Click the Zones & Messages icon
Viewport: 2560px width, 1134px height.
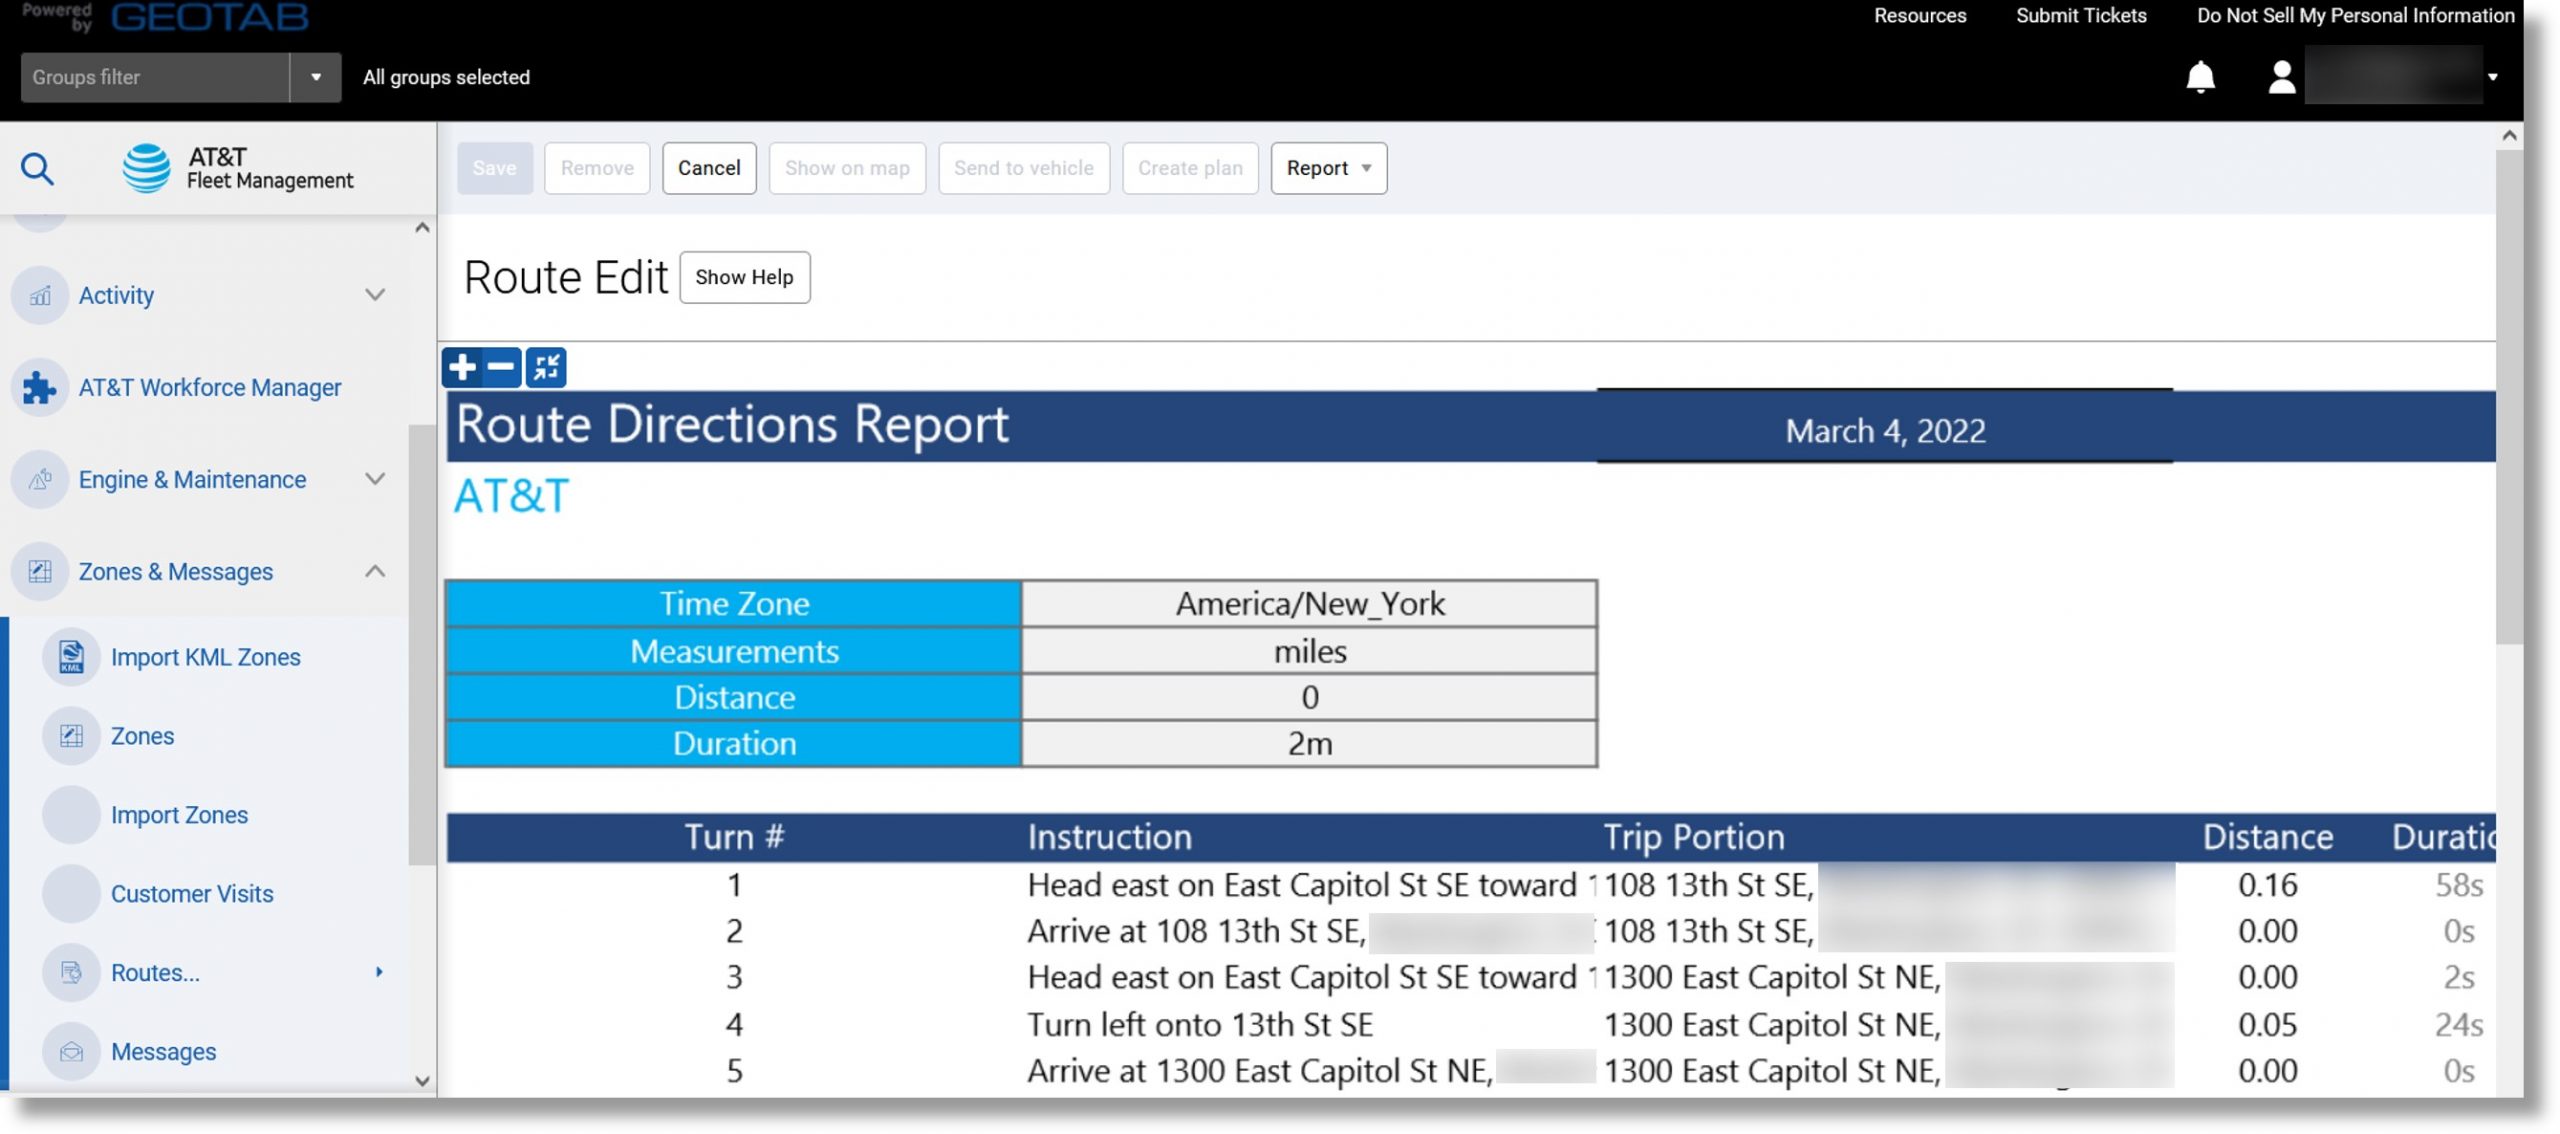coord(40,571)
